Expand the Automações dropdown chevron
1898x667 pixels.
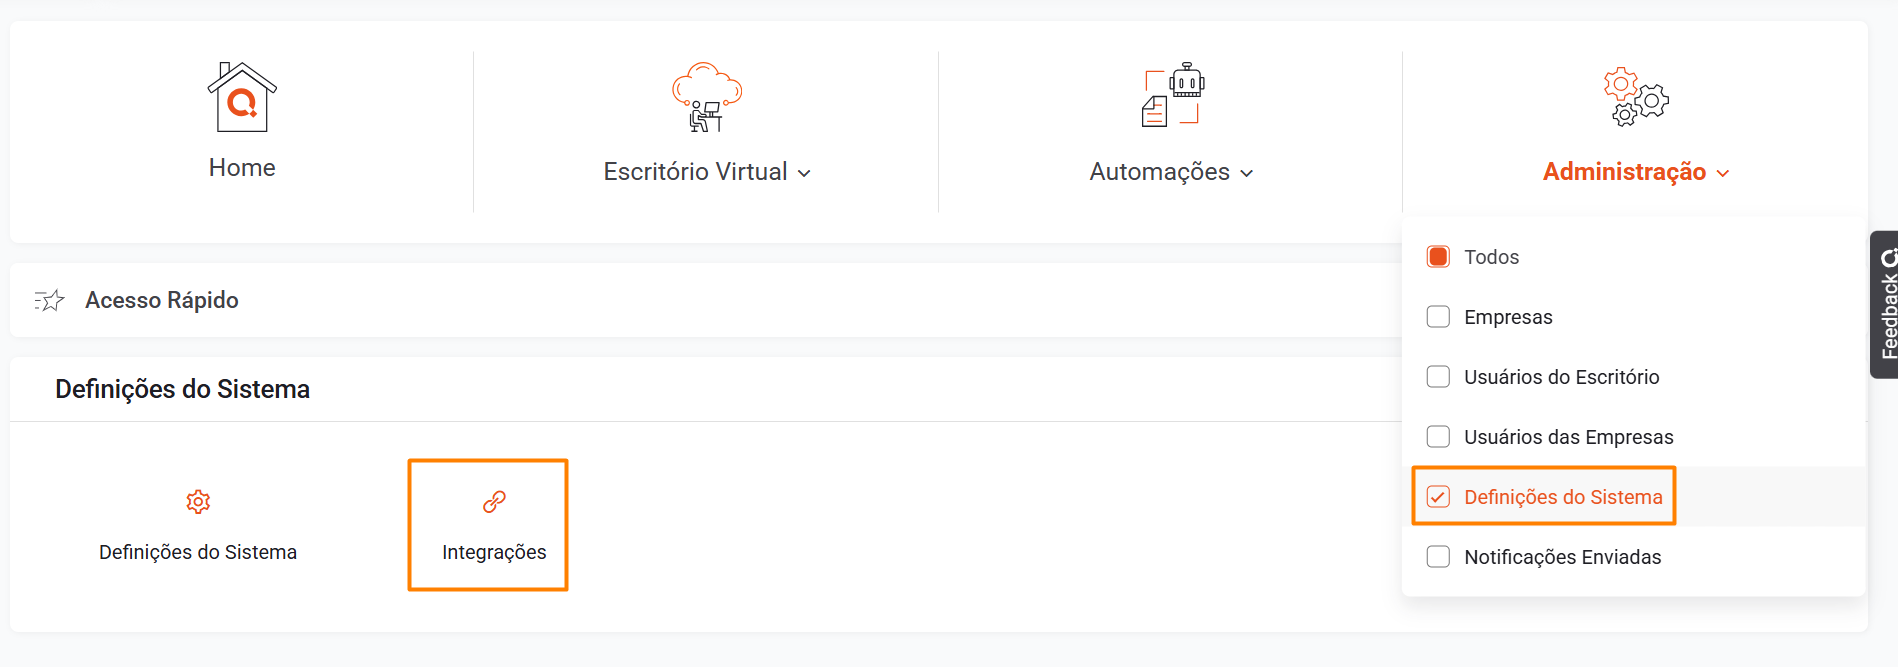[x=1246, y=173]
